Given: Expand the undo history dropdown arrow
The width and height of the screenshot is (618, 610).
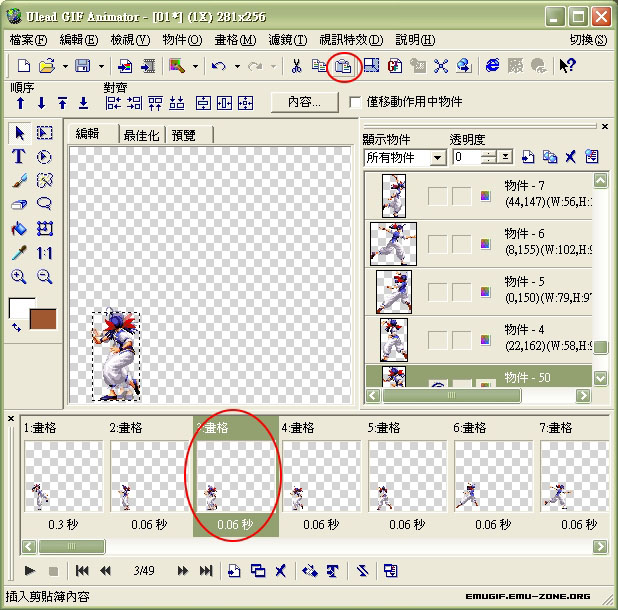Looking at the screenshot, I should click(237, 66).
